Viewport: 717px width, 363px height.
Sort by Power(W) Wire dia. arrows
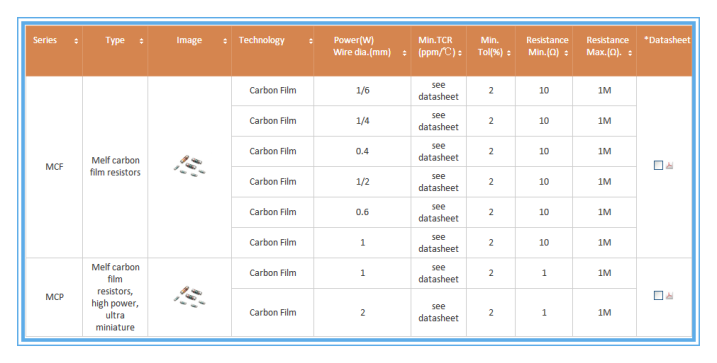[404, 53]
